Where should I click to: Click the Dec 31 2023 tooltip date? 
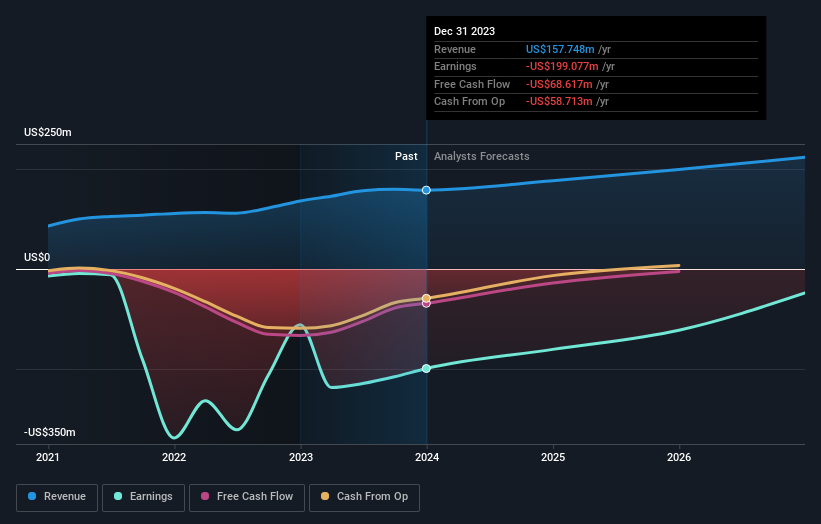464,31
